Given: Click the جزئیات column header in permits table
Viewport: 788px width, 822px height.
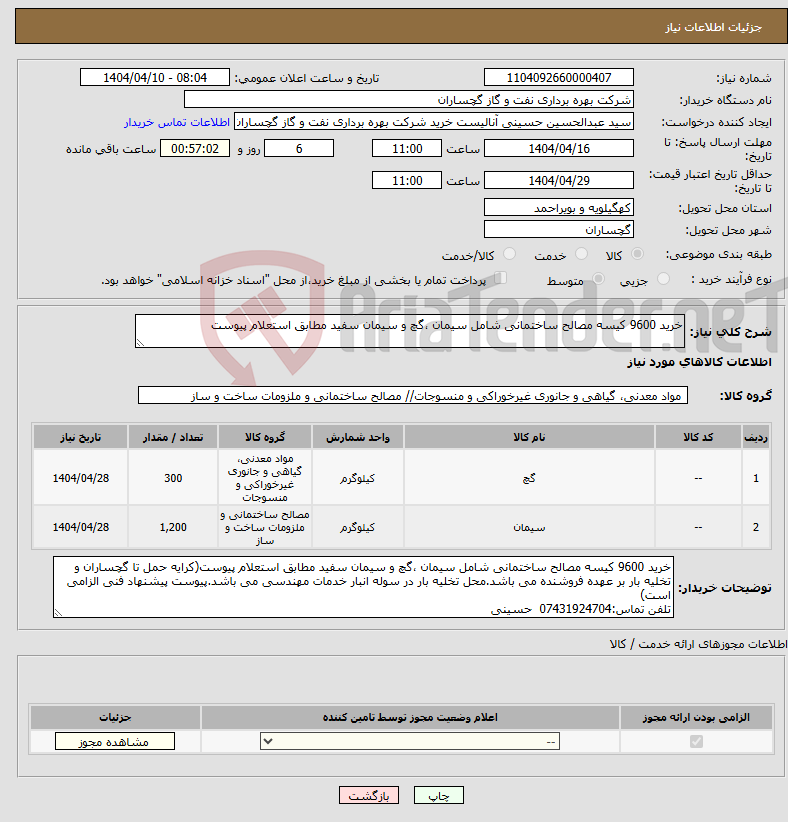Looking at the screenshot, I should pos(115,717).
